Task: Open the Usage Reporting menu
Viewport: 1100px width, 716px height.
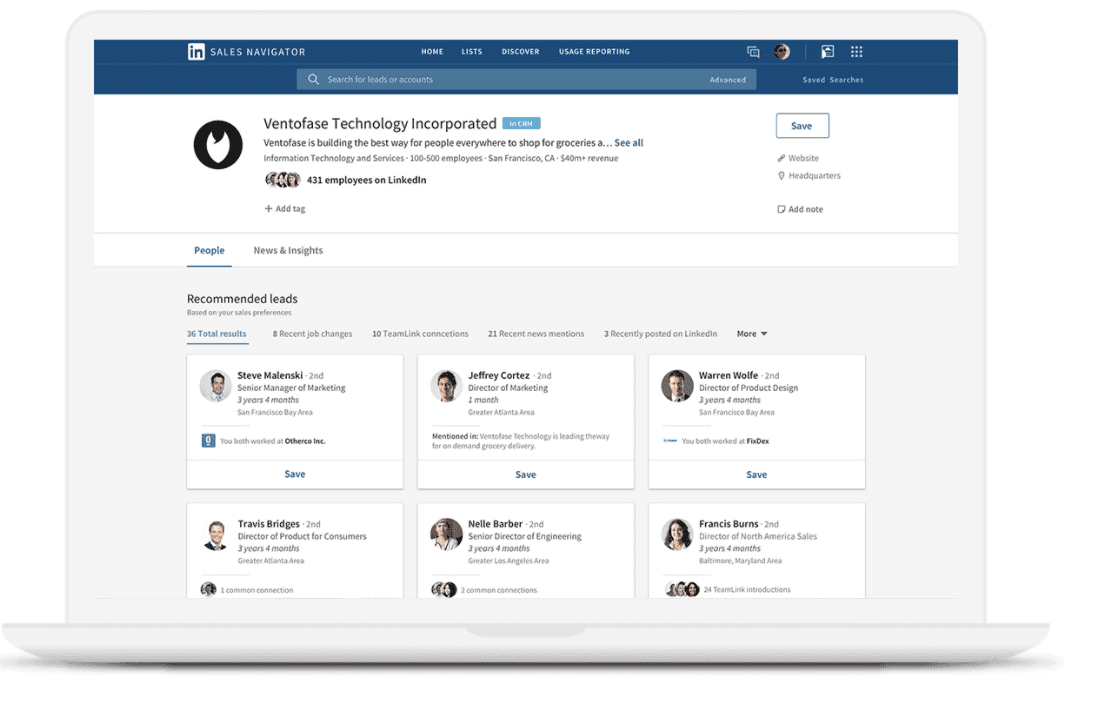Action: click(594, 51)
